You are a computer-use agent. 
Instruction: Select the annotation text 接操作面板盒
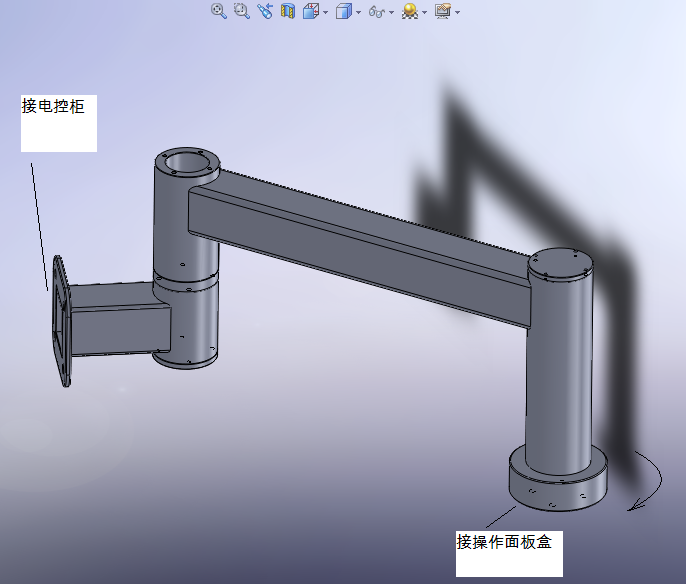pyautogui.click(x=504, y=542)
